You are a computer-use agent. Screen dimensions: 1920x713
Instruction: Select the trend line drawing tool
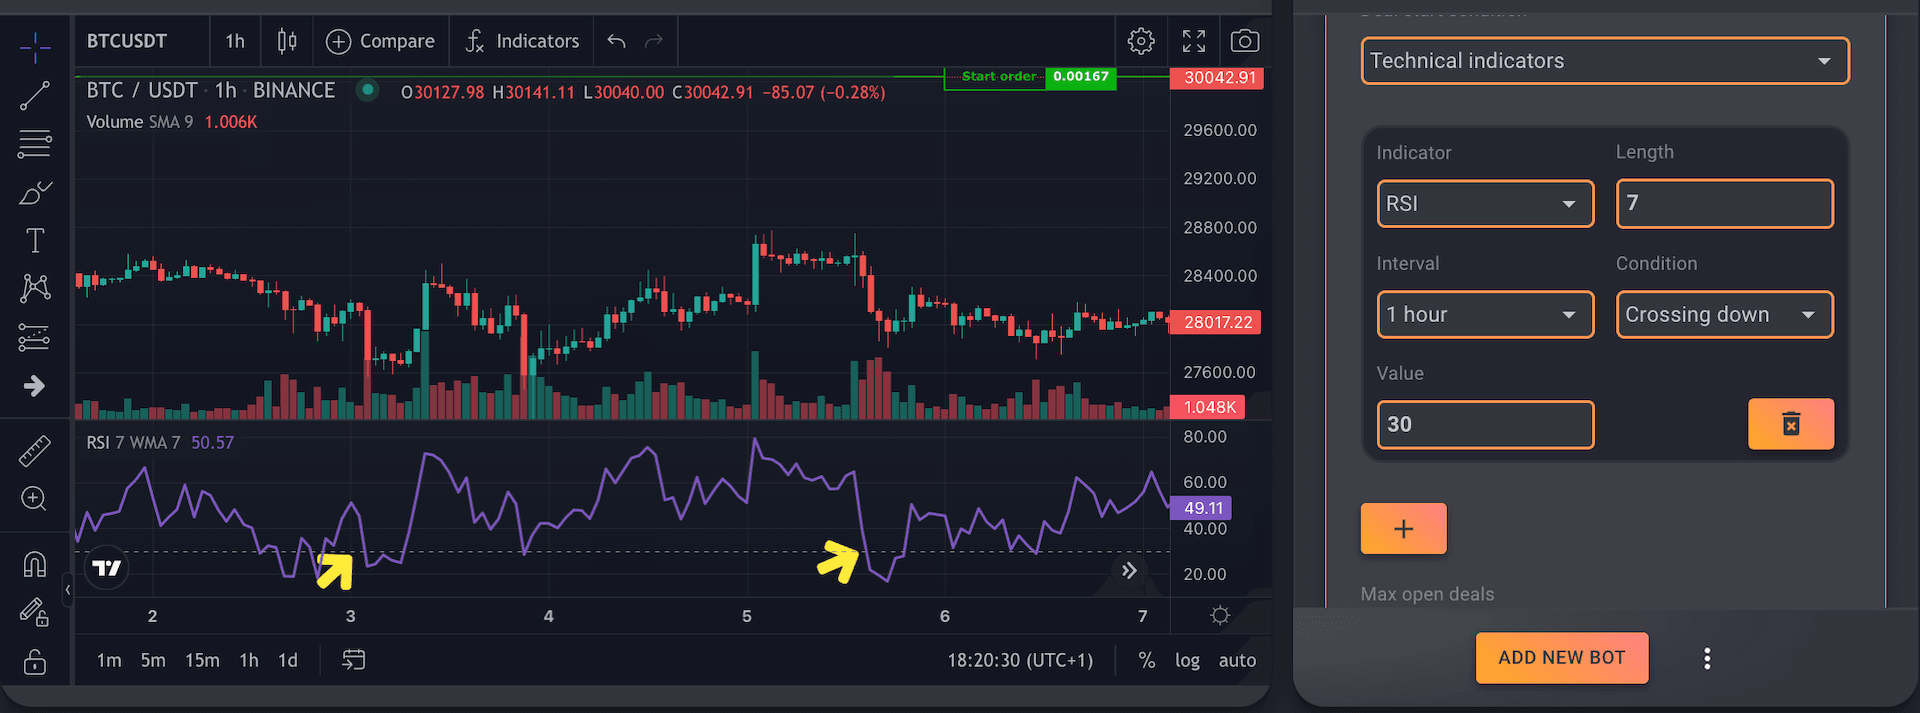tap(35, 95)
